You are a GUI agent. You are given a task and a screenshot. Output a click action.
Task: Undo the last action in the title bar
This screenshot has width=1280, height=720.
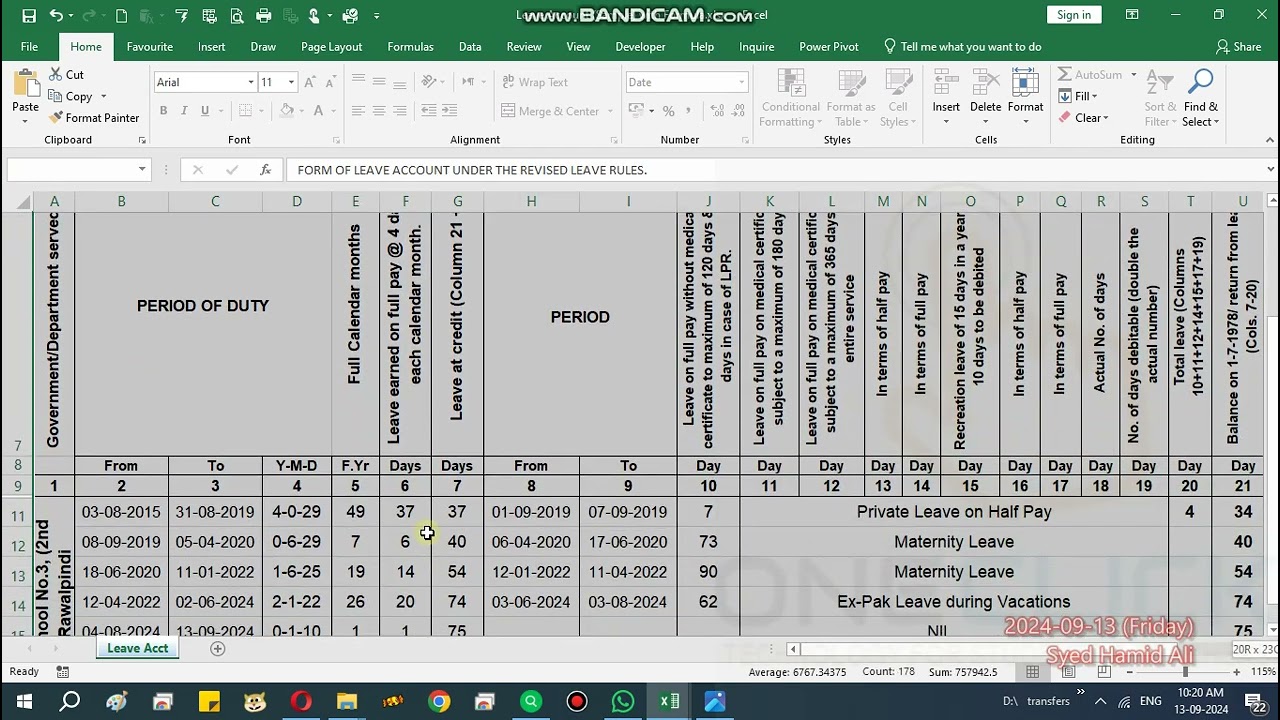pyautogui.click(x=56, y=15)
